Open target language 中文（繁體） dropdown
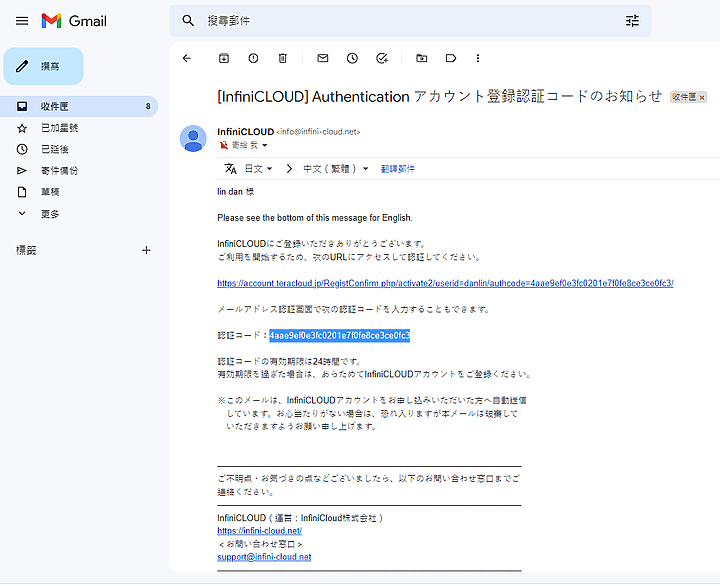The width and height of the screenshot is (720, 586). (x=336, y=169)
